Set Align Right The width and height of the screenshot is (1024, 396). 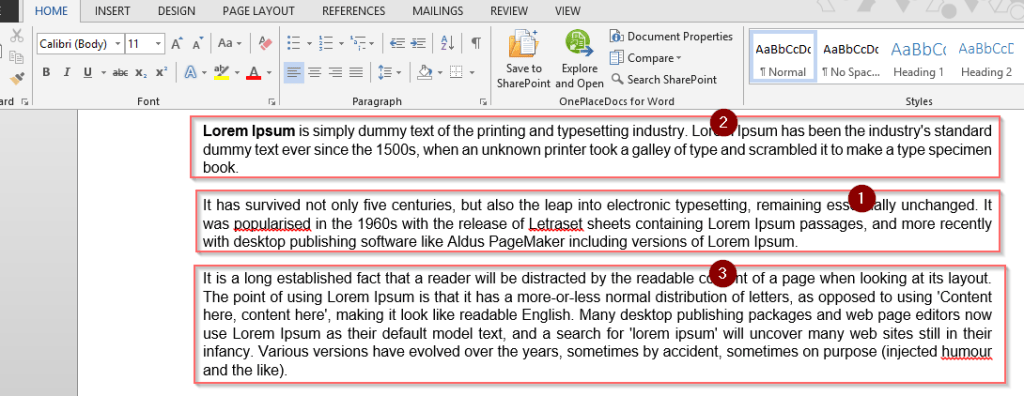point(336,72)
